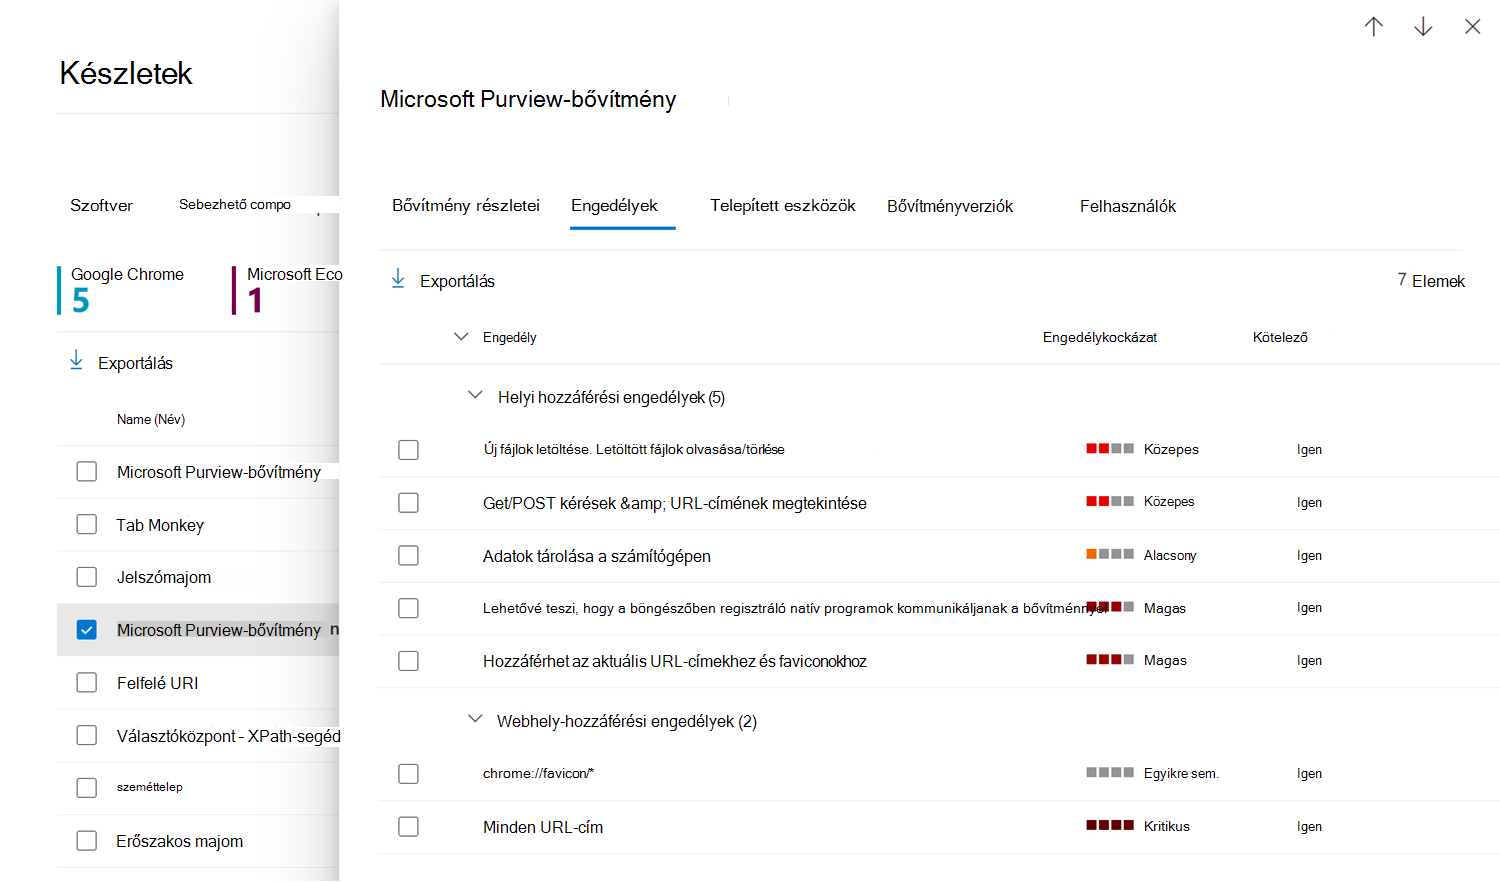Click the Alacsony risk indicator for Adatok tárolása
The width and height of the screenshot is (1500, 882).
pos(1110,554)
